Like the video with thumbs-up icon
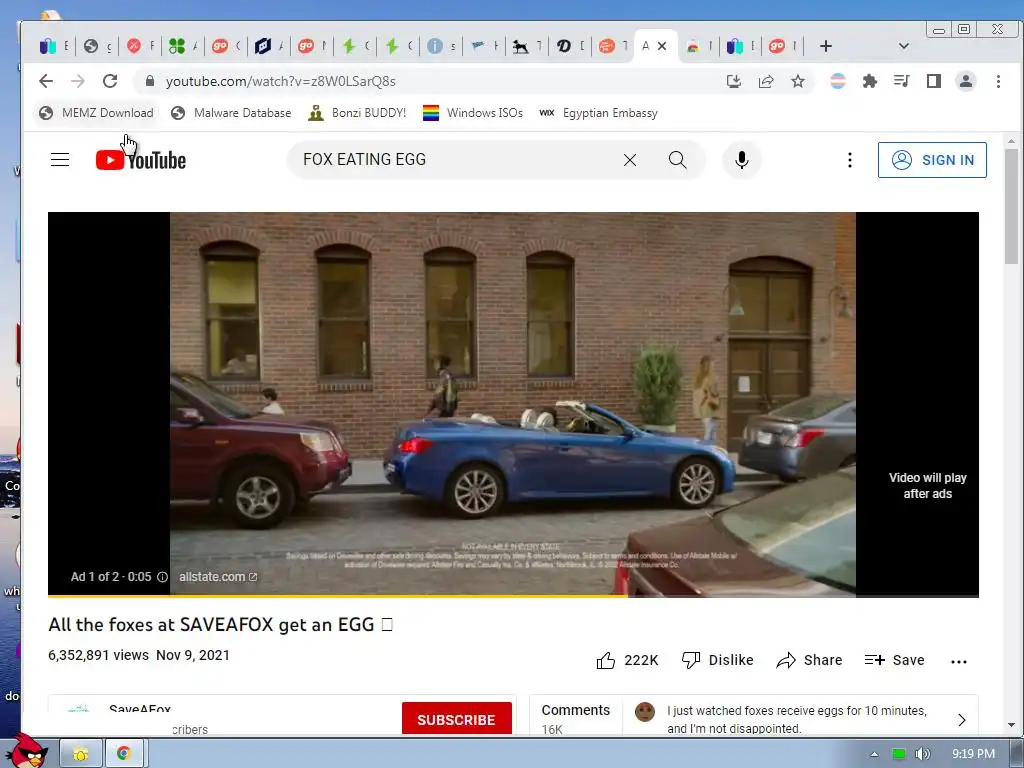 pos(605,661)
